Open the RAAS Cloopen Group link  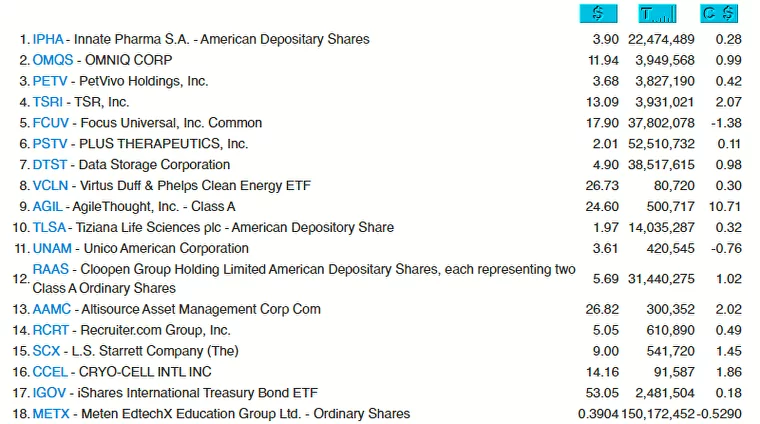[x=51, y=270]
